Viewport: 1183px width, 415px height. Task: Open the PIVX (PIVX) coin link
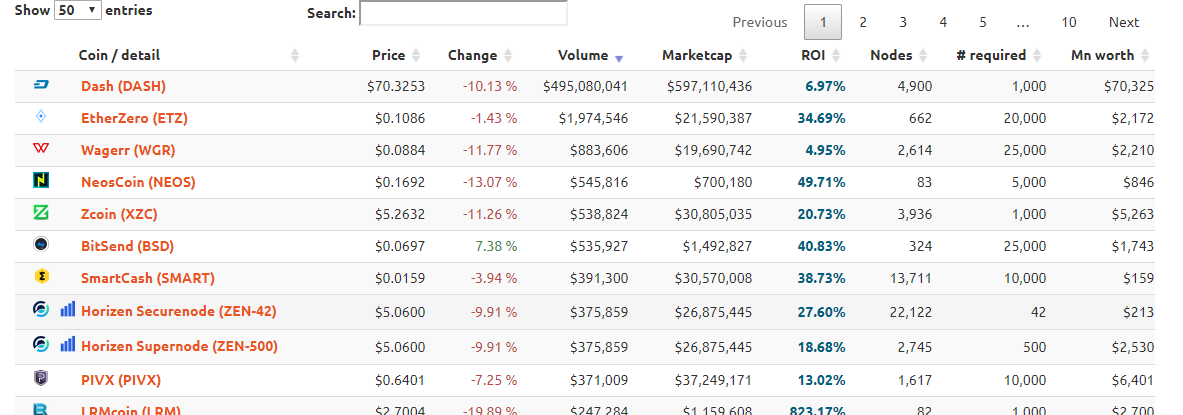(x=121, y=380)
